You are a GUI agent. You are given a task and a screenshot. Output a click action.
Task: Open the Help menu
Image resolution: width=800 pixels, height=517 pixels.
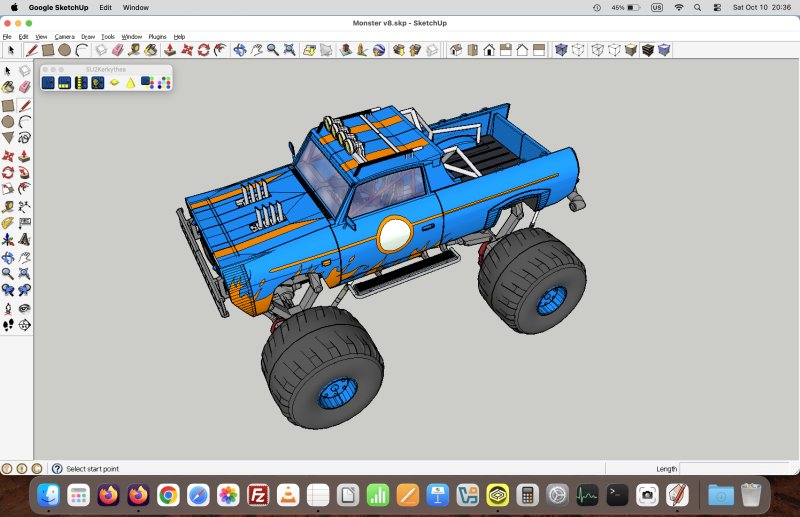click(179, 37)
